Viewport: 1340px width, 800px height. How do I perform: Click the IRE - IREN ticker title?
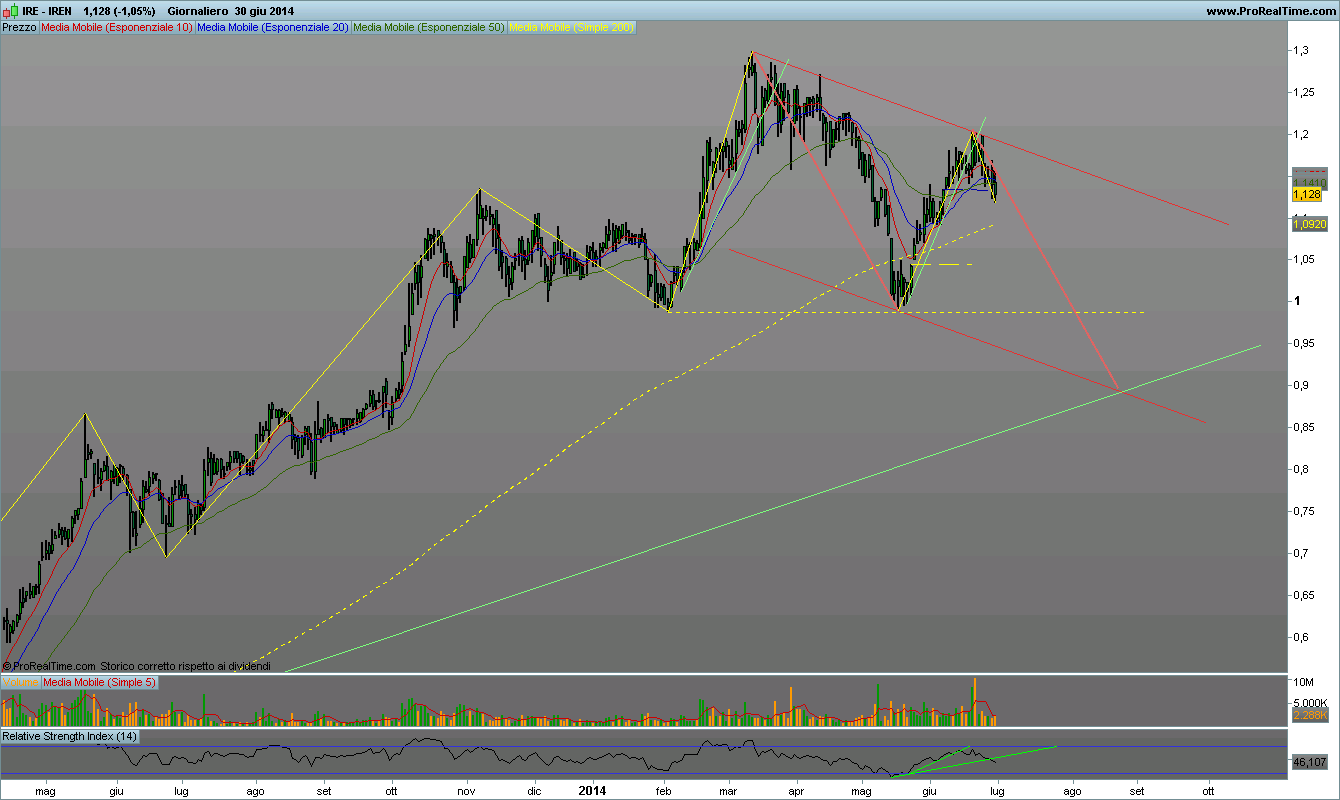tap(45, 10)
